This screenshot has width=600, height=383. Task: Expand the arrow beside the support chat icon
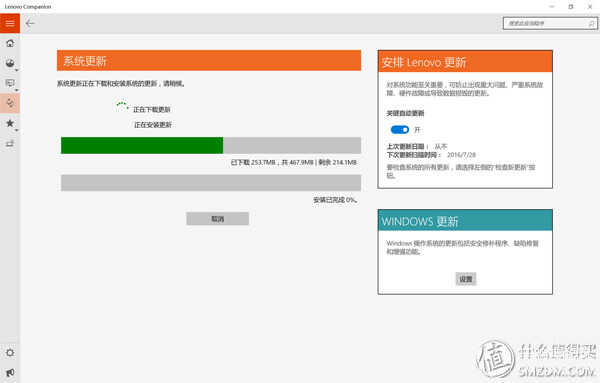pyautogui.click(x=17, y=90)
